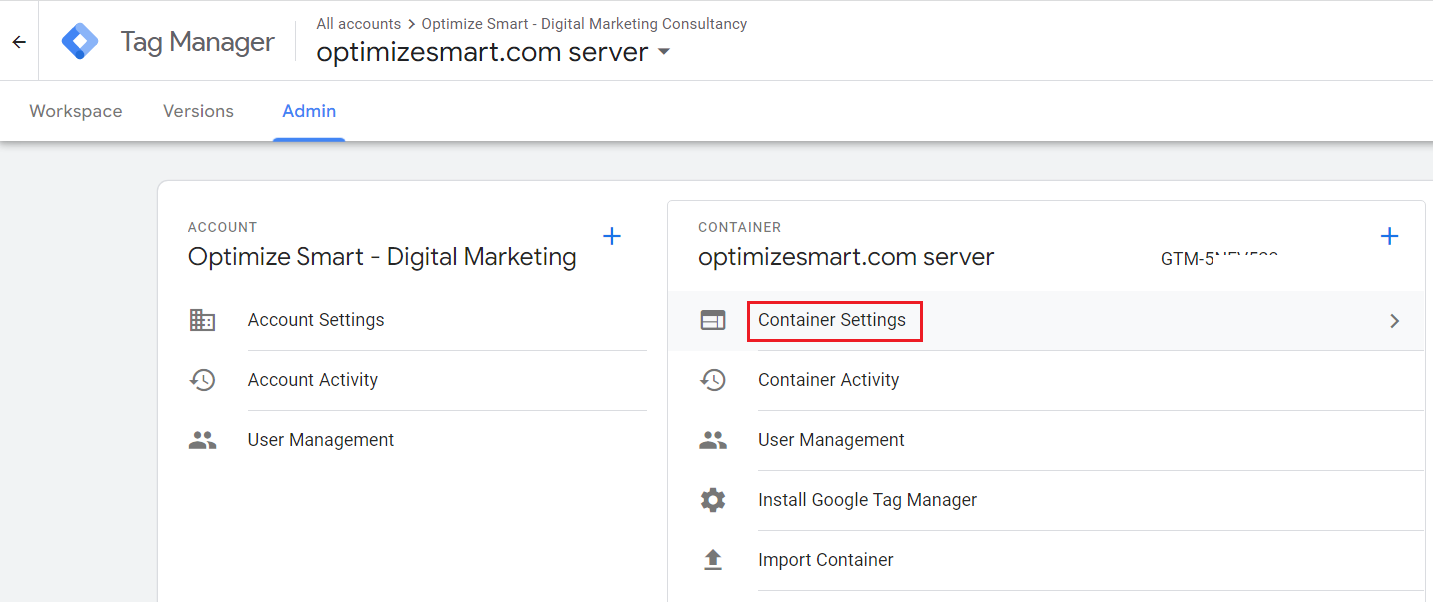Viewport: 1433px width, 602px height.
Task: Open the Versions tab
Action: click(x=198, y=111)
